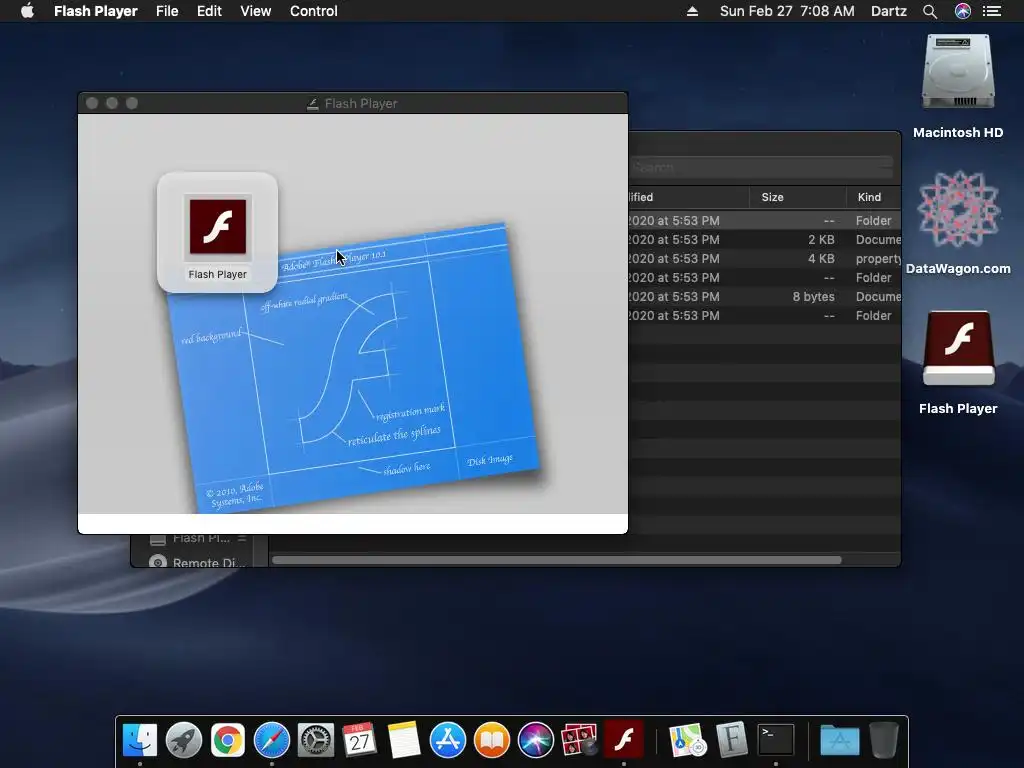1024x768 pixels.
Task: Open Photo Booth from the Dock
Action: click(579, 741)
